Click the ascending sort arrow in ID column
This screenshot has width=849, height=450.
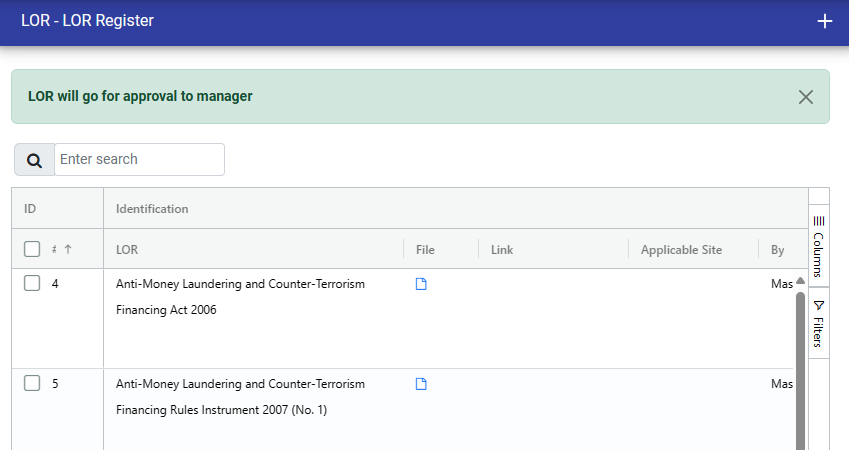68,249
